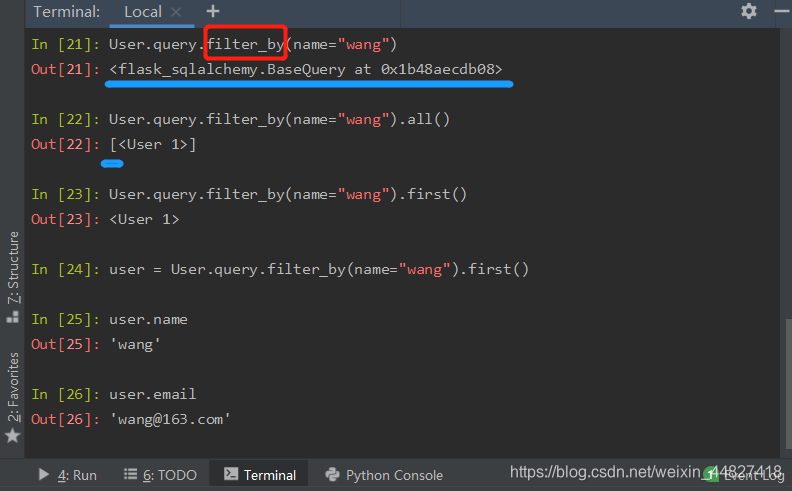Screen dimensions: 792x491
Task: Open the Structure side panel
Action: [13, 267]
